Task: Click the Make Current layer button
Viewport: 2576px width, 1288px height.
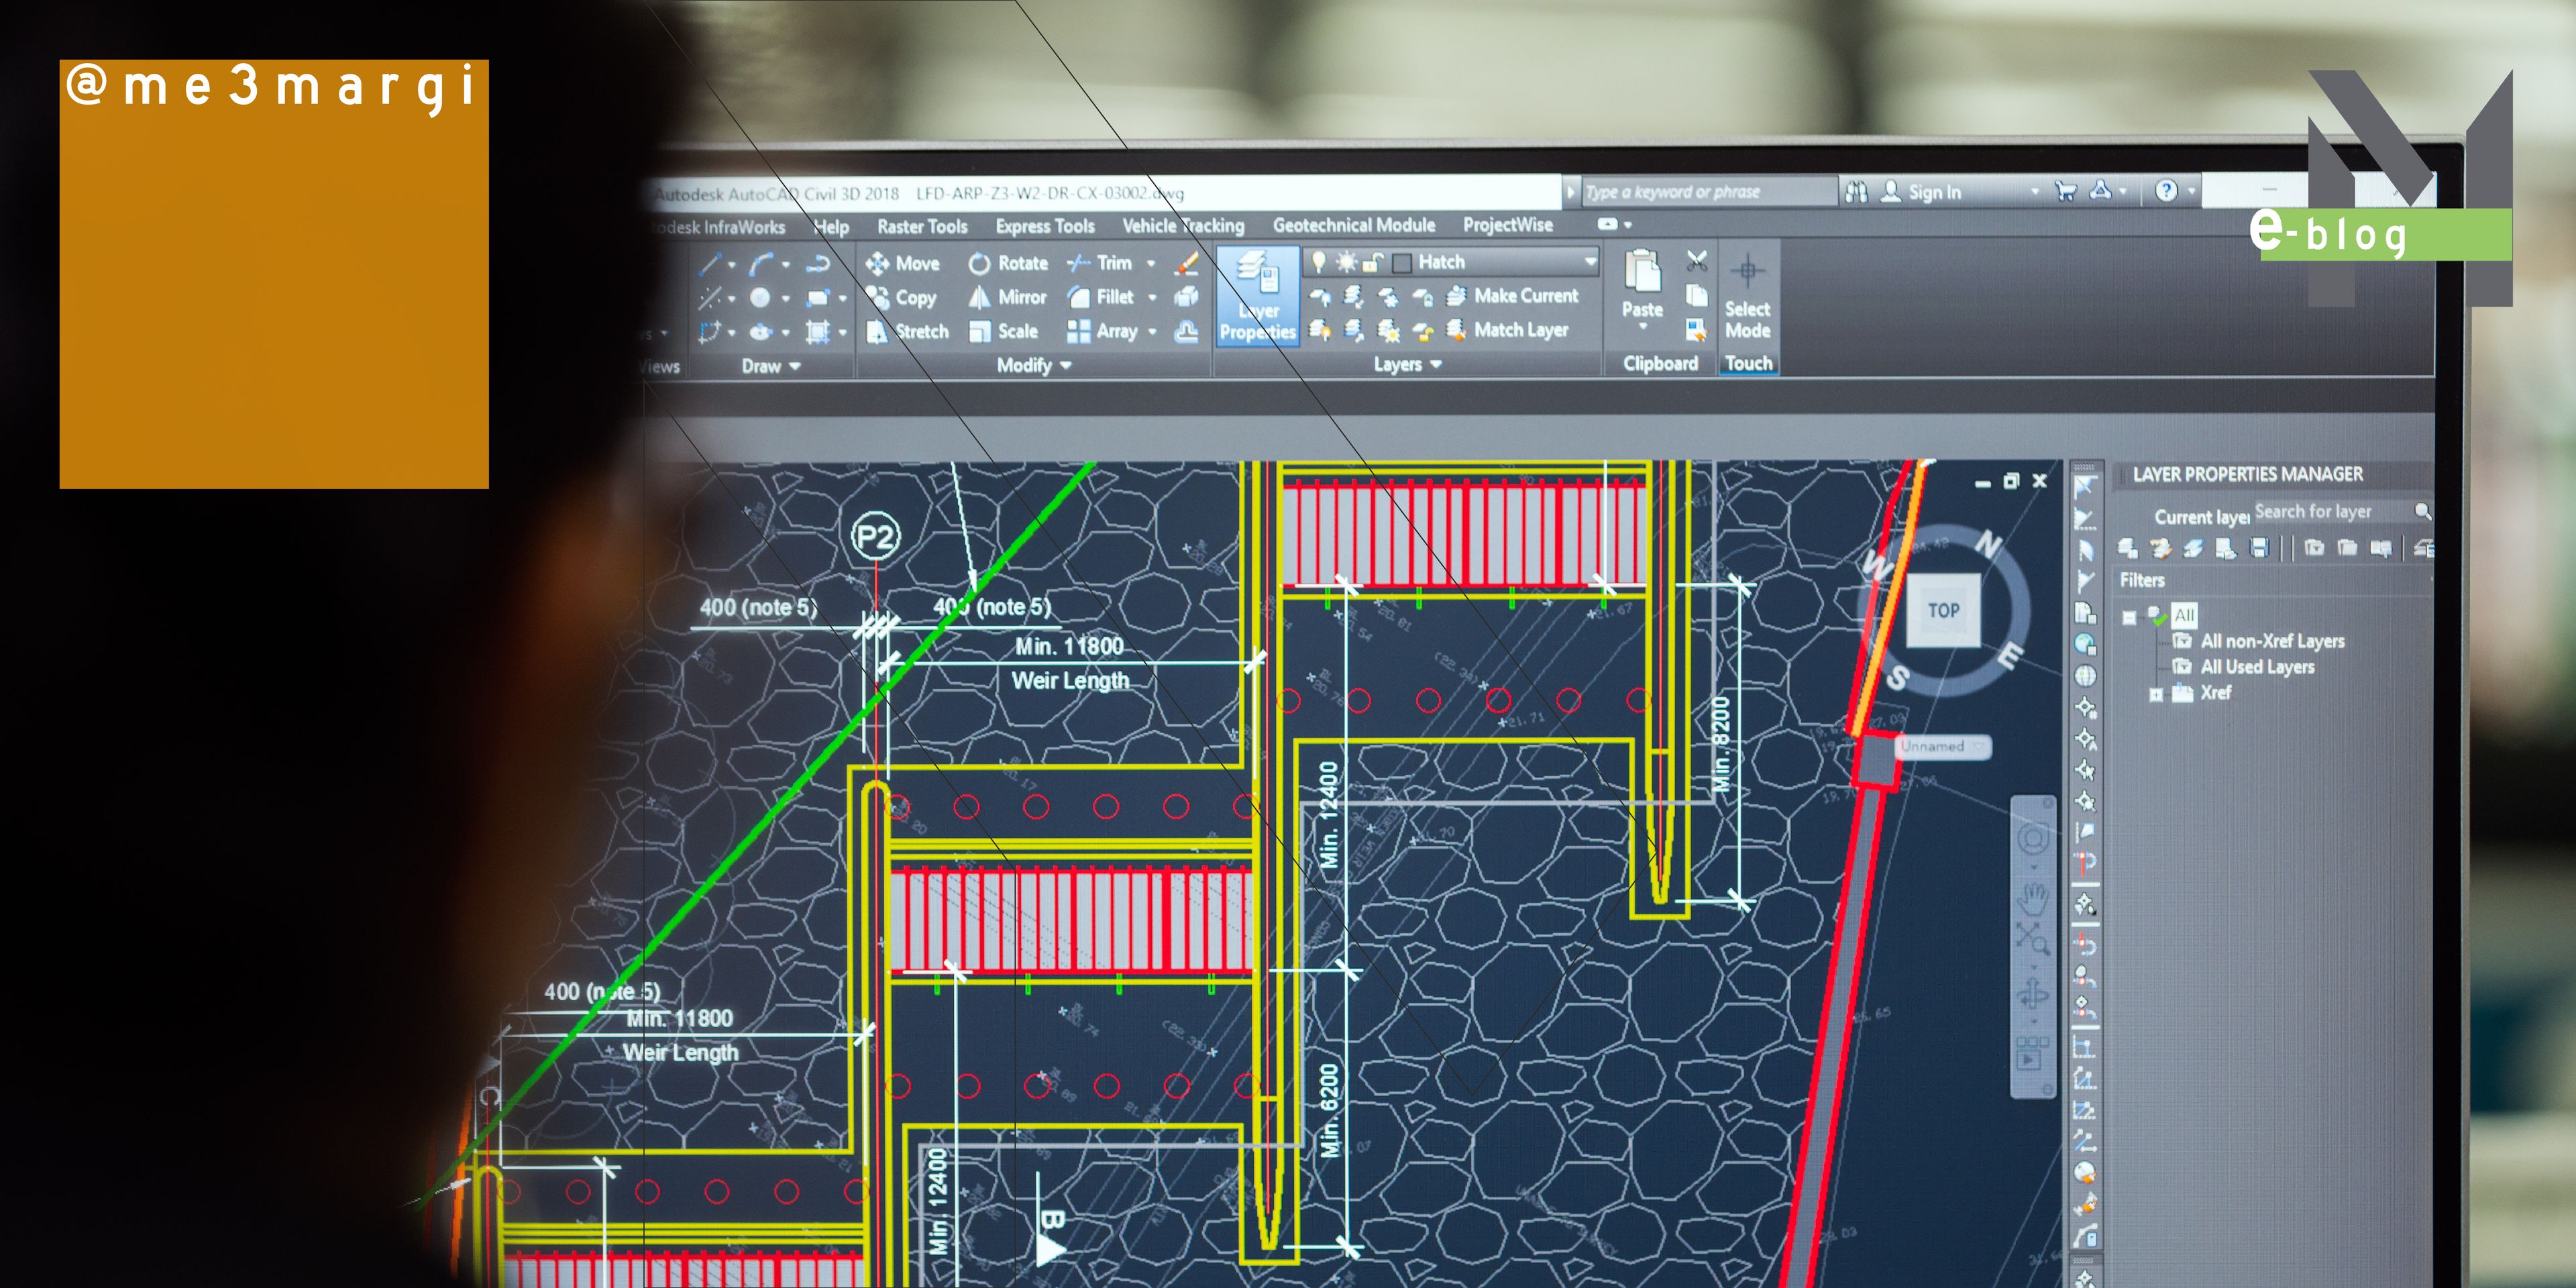Action: pyautogui.click(x=1513, y=296)
